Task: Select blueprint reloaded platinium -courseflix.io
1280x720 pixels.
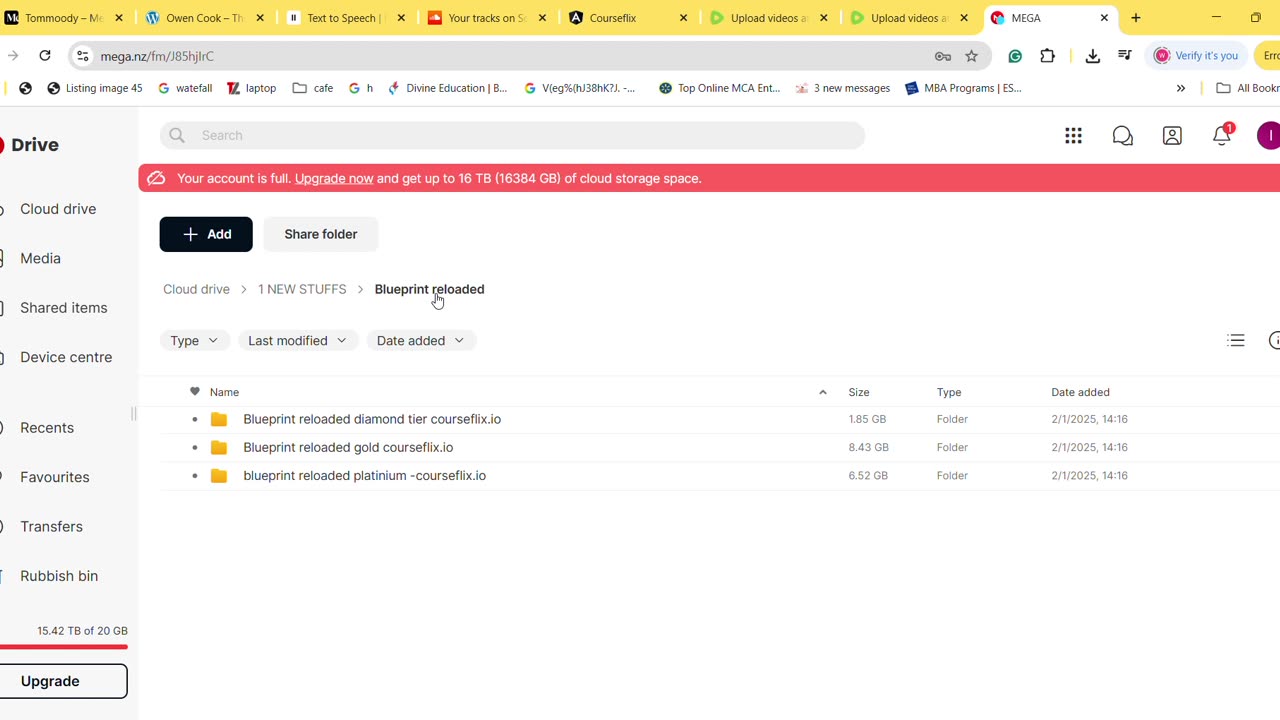Action: click(364, 476)
